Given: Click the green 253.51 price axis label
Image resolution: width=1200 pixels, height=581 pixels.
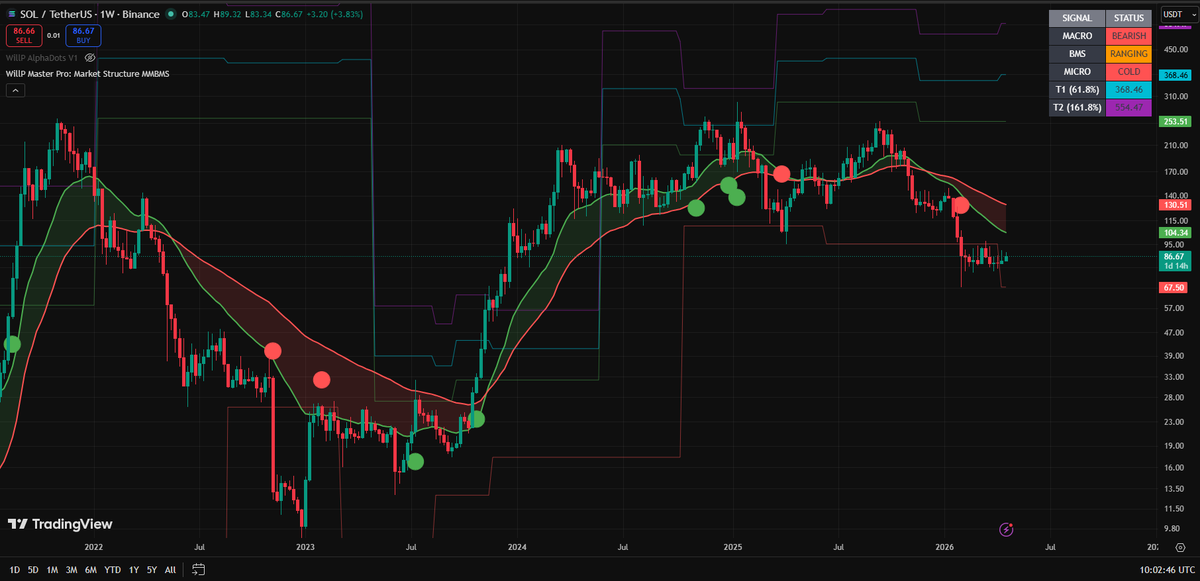Looking at the screenshot, I should pos(1174,121).
